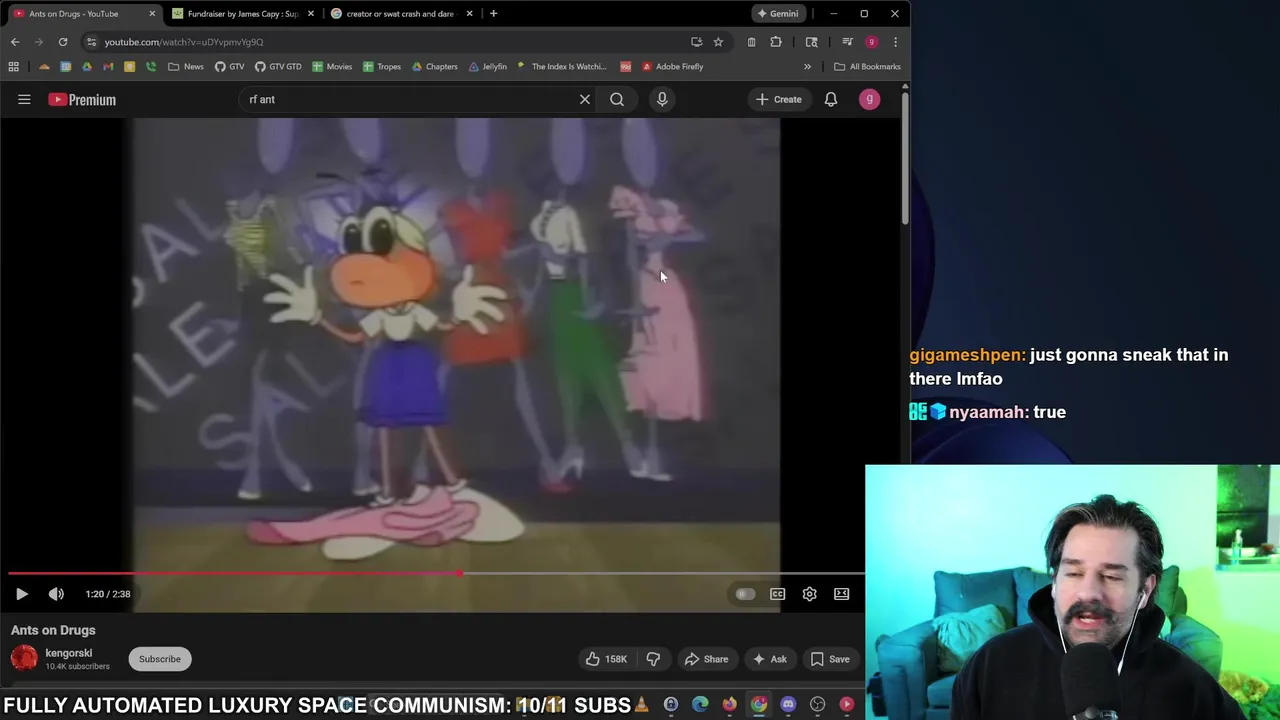Click the install or cast icon in the address bar
This screenshot has width=1280, height=720.
[x=696, y=42]
